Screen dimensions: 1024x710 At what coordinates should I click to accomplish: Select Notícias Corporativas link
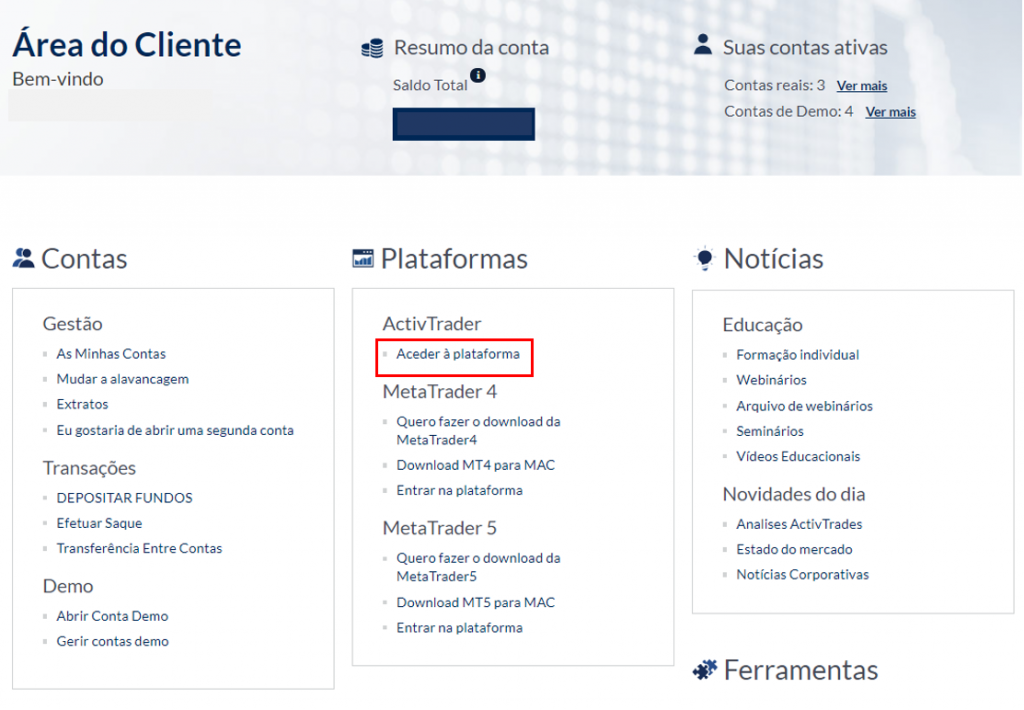803,575
